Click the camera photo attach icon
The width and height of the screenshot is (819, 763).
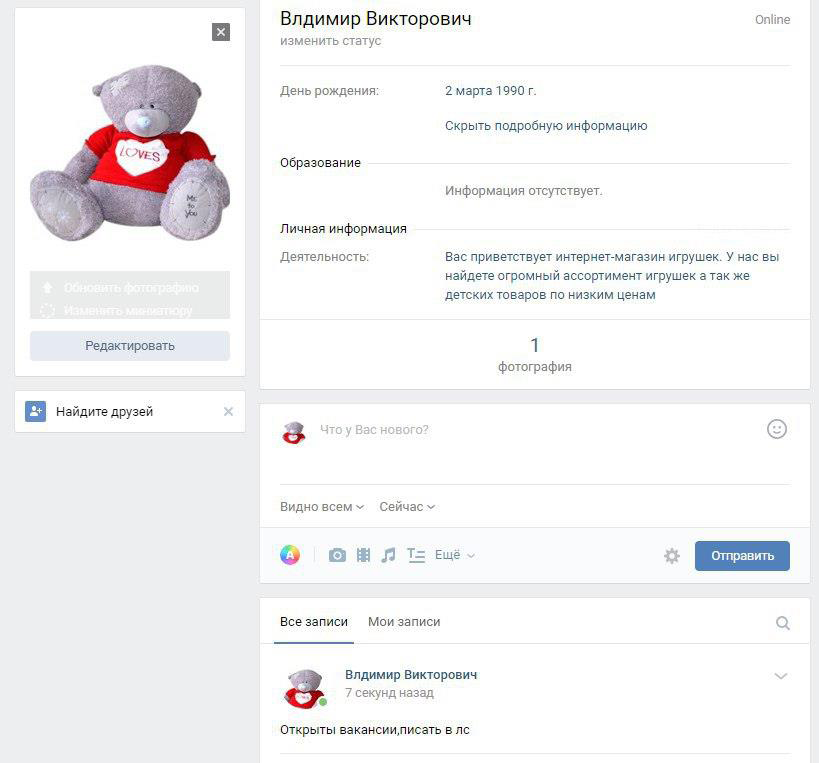point(337,555)
